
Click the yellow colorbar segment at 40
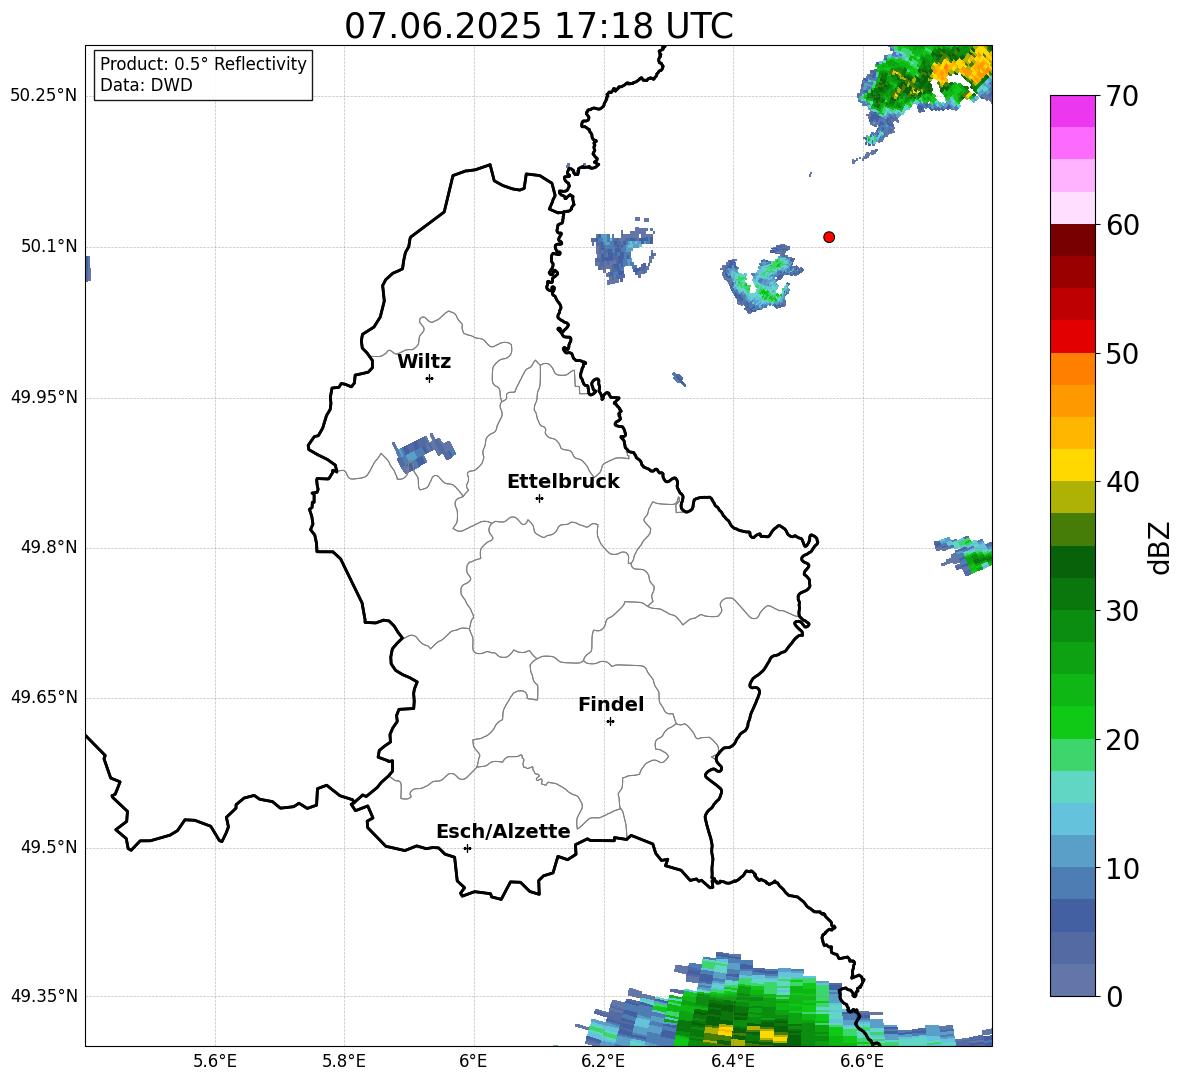tap(1072, 465)
